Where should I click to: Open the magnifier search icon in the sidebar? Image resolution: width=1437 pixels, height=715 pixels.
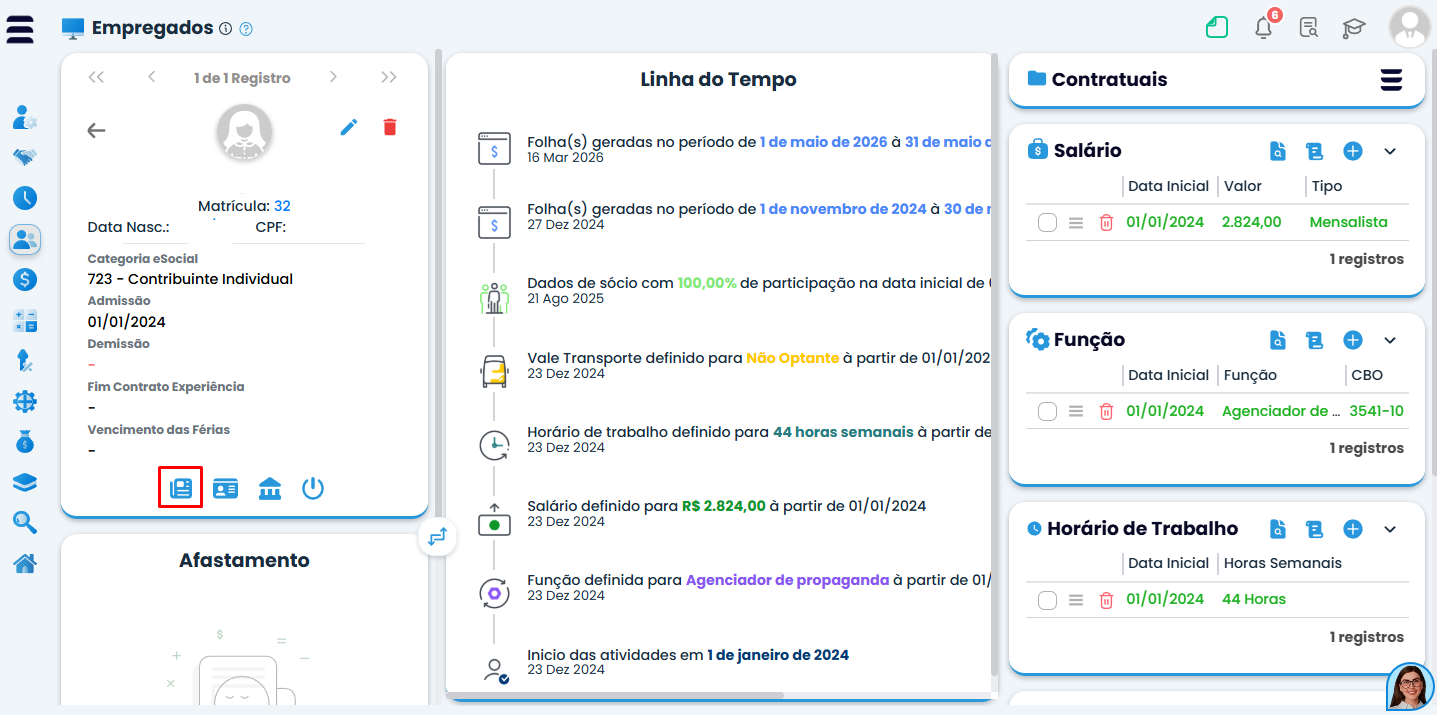coord(25,522)
